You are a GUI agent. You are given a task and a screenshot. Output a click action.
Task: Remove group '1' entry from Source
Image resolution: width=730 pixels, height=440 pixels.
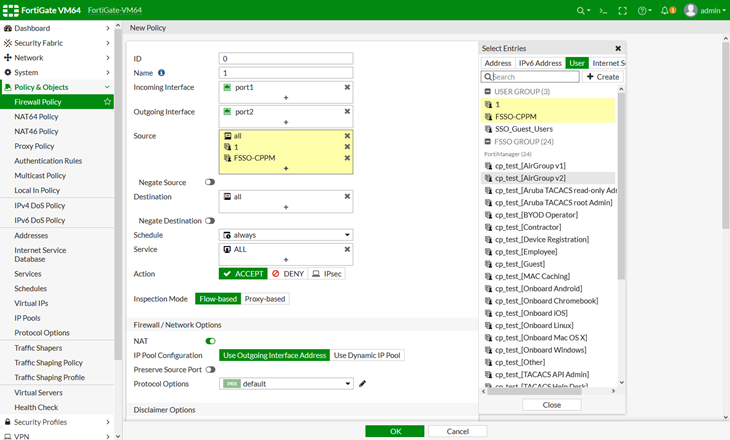[x=347, y=147]
